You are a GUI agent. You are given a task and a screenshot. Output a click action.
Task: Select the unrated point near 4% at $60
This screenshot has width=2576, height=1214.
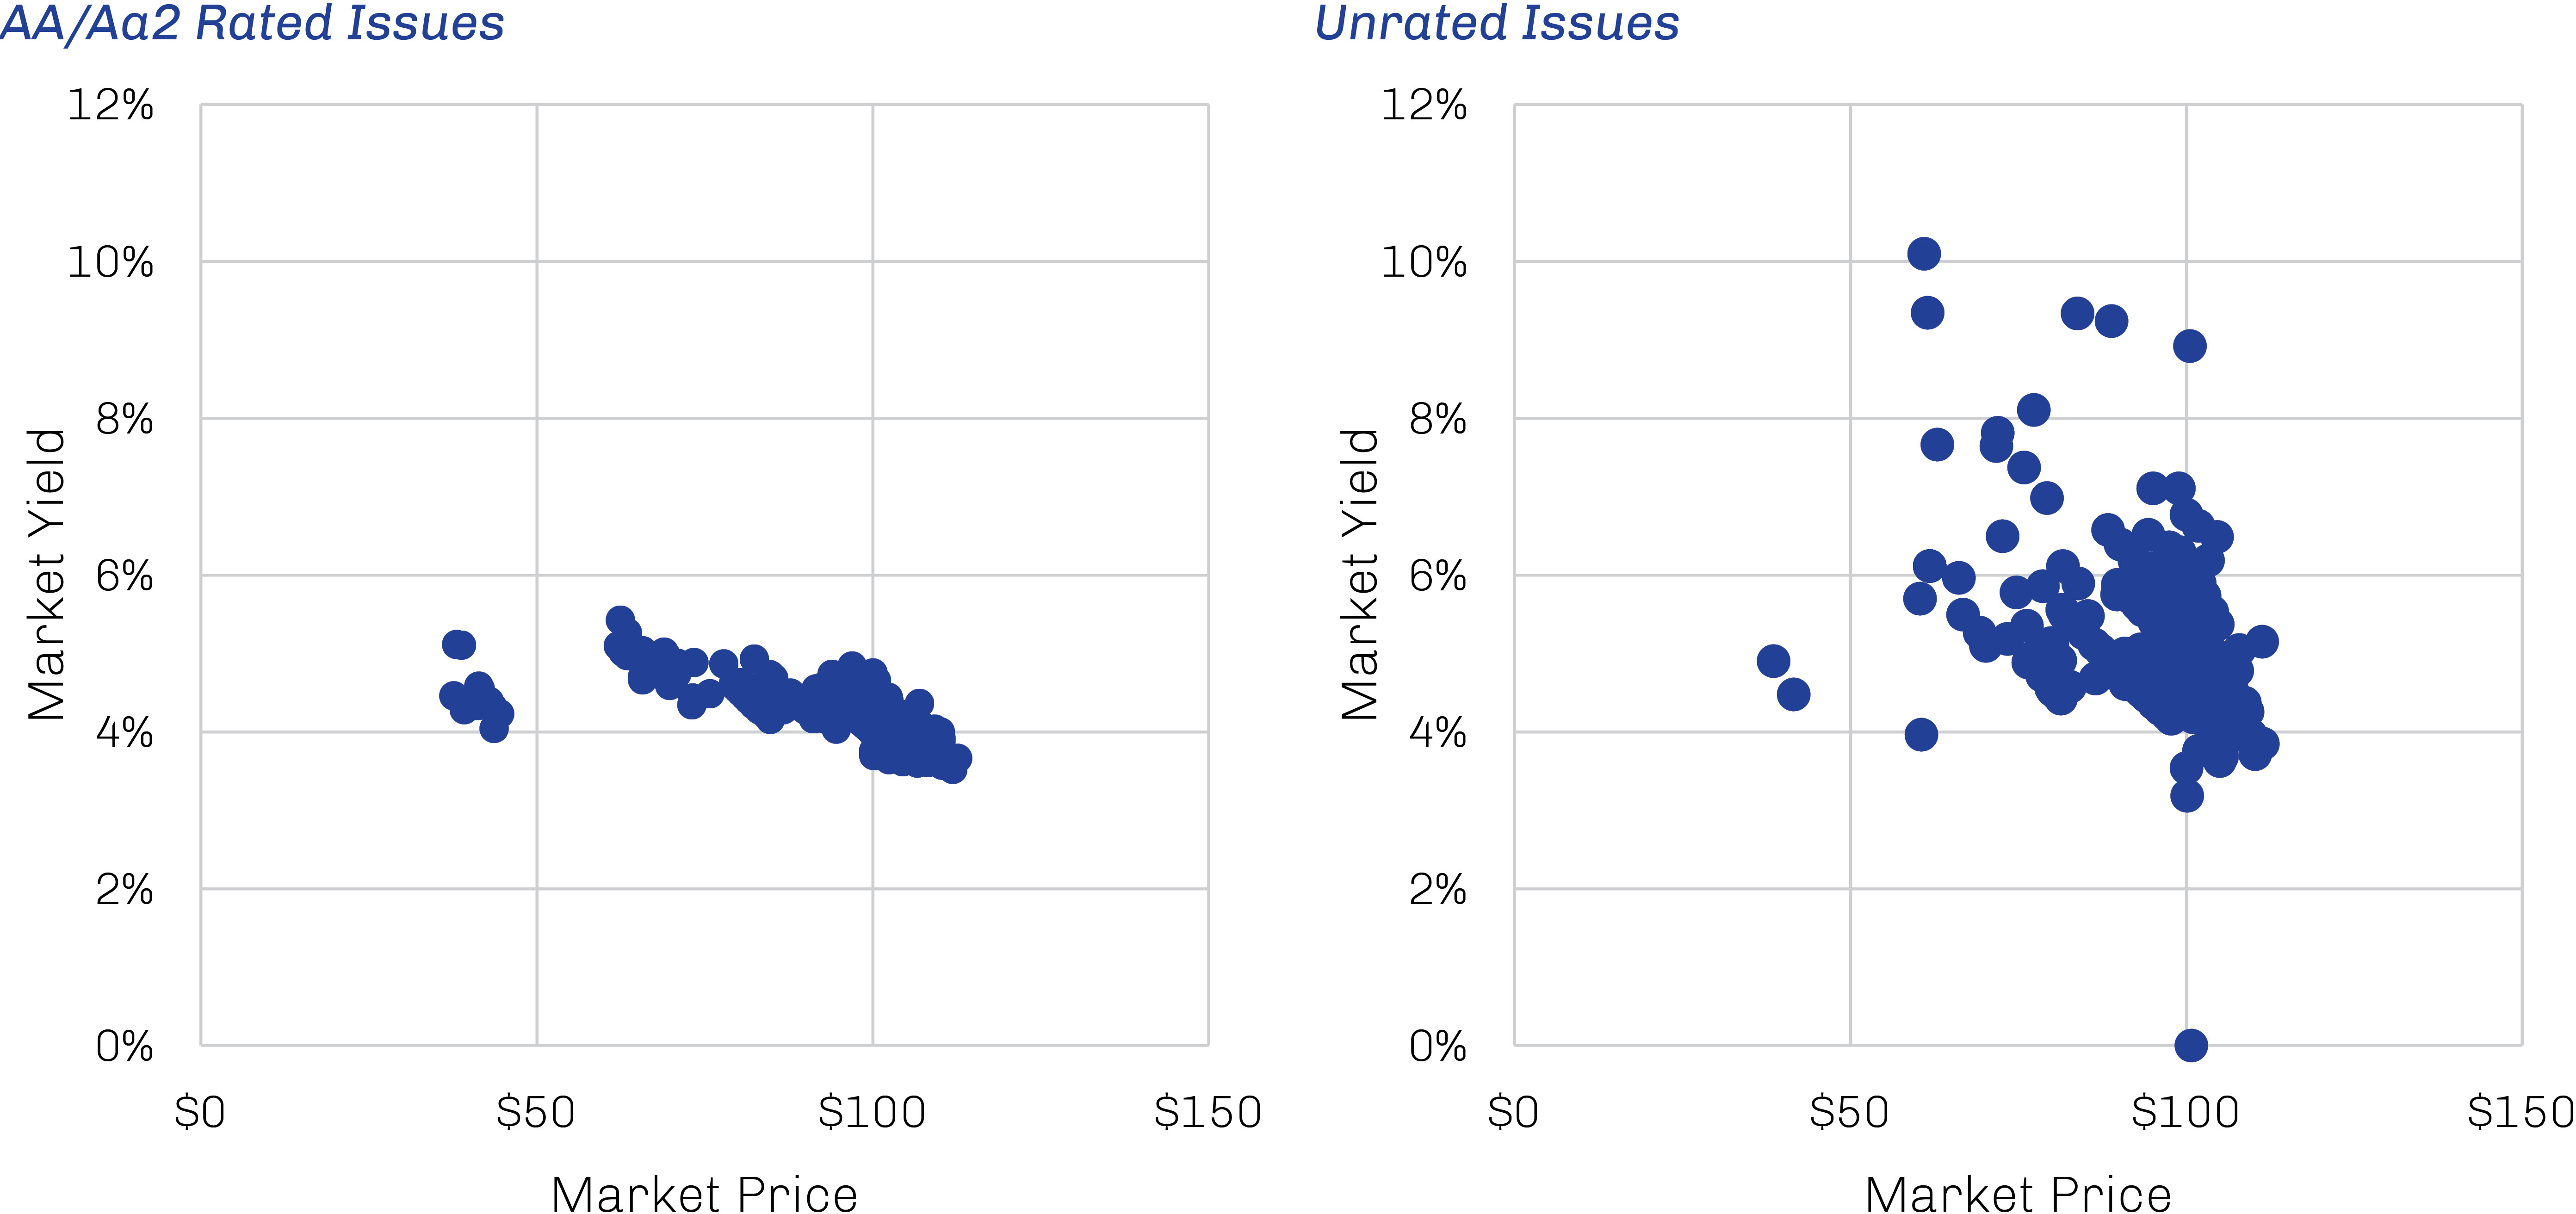(x=1921, y=735)
